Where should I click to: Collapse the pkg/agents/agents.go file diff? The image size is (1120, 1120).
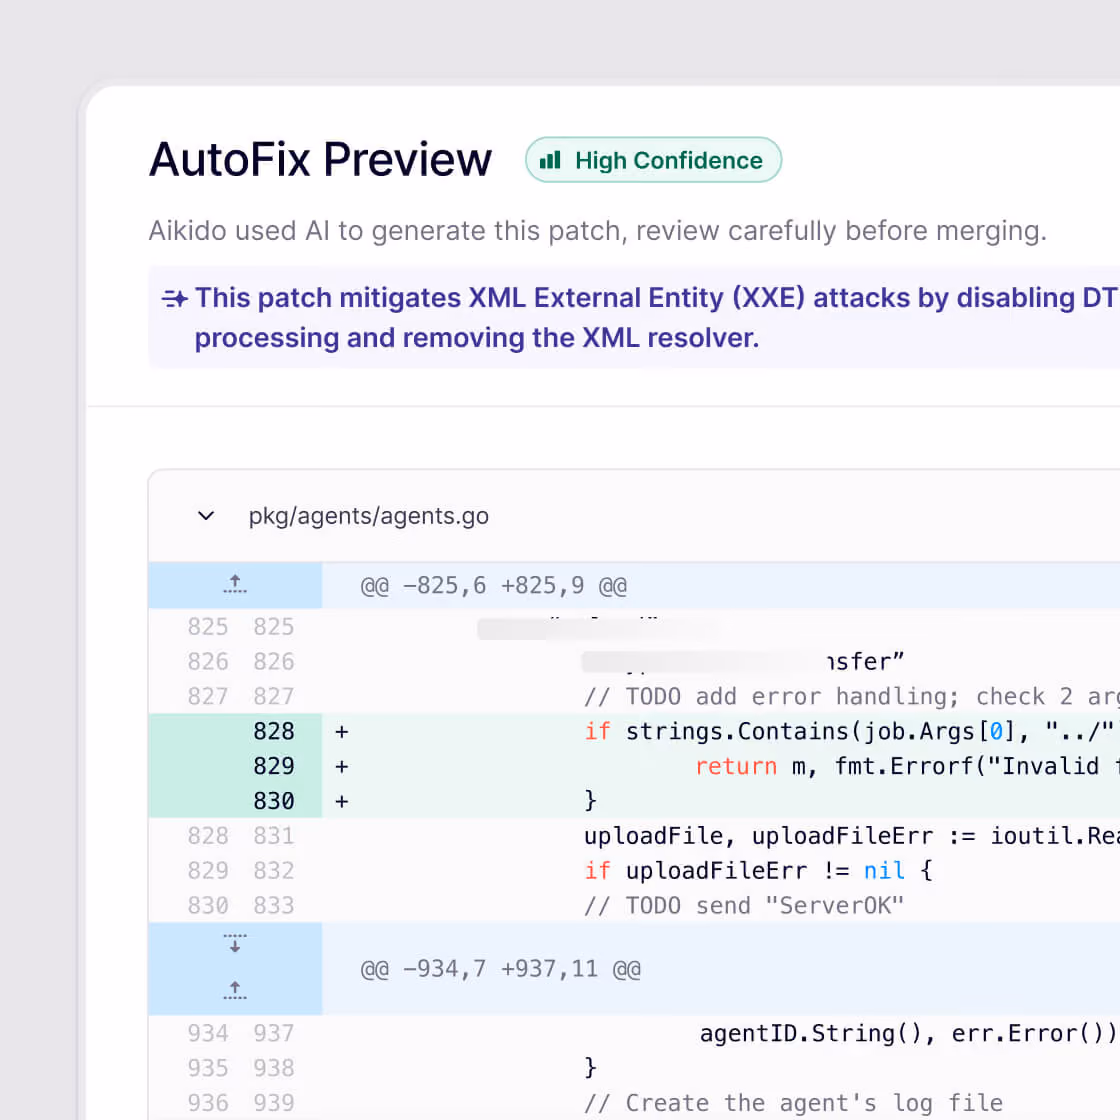click(x=206, y=516)
